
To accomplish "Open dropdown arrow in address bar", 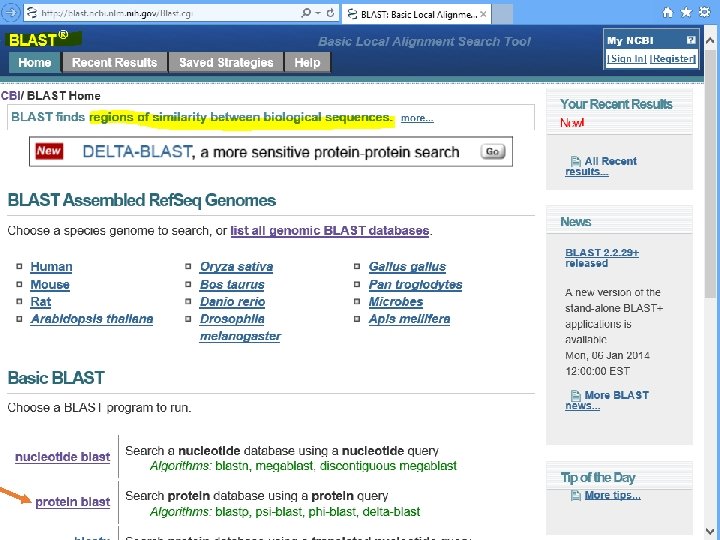I will [x=318, y=13].
